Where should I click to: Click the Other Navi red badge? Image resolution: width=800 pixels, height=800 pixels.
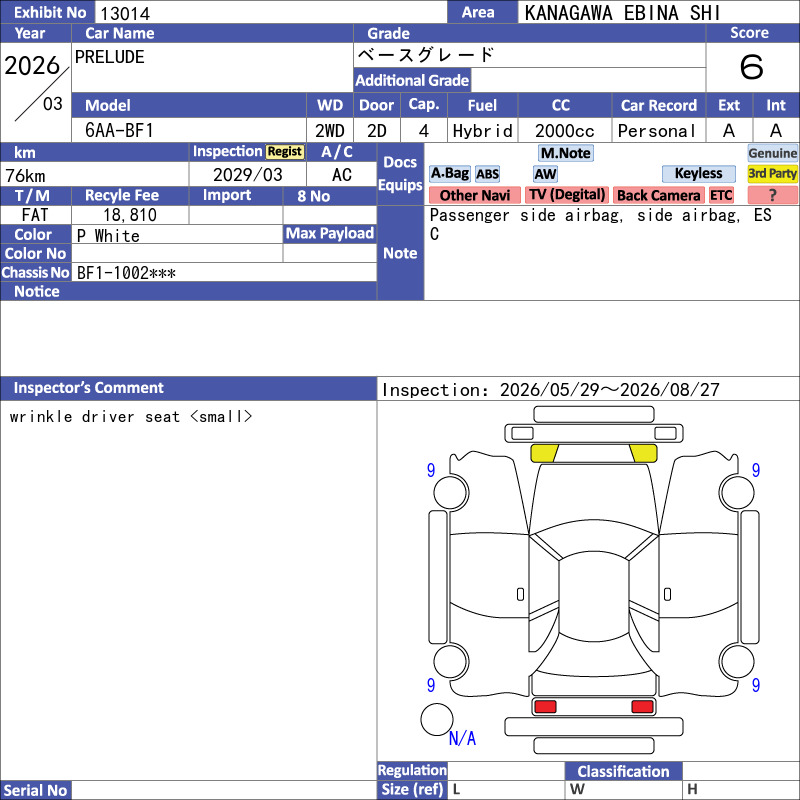tap(474, 195)
